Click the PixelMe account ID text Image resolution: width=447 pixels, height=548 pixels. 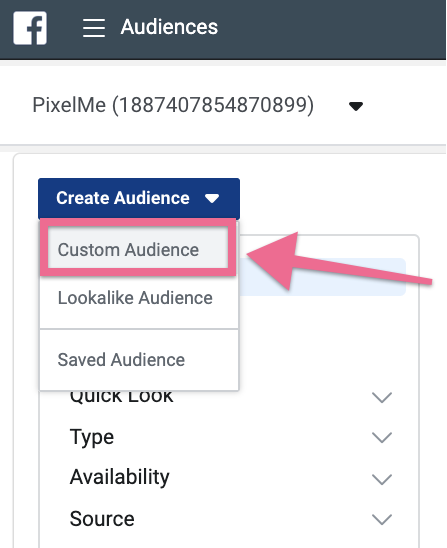point(212,105)
